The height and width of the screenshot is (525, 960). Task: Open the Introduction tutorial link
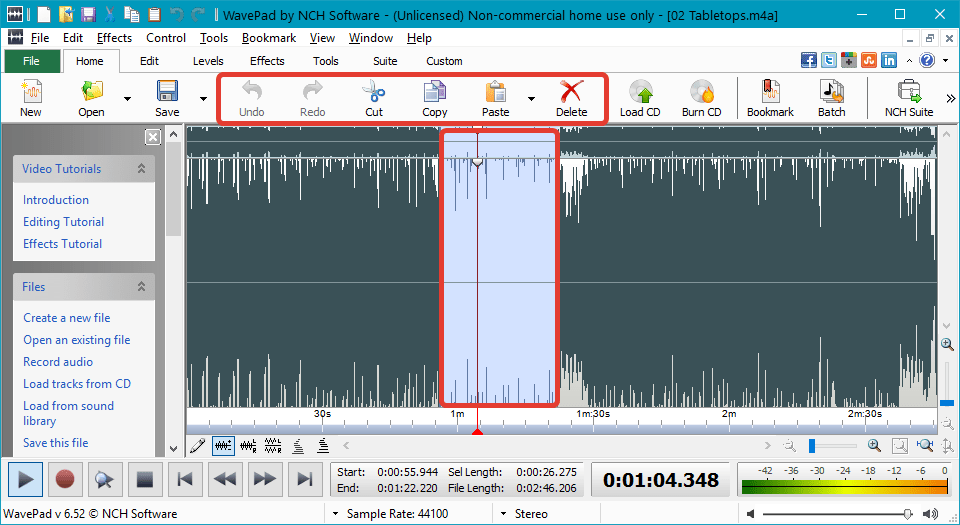pyautogui.click(x=56, y=199)
